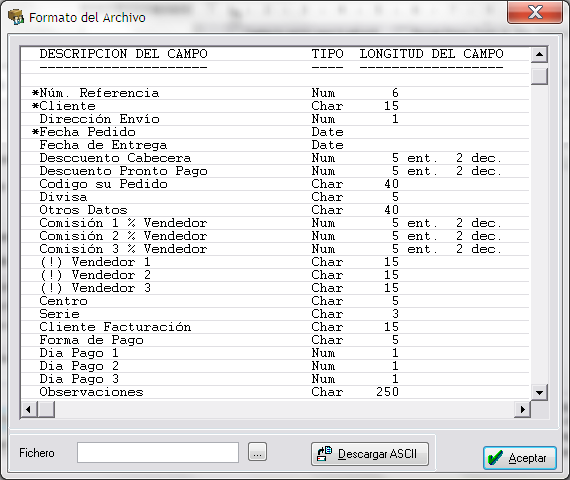Select the Comisión 3 % Vendedor row
Image resolution: width=570 pixels, height=480 pixels.
click(275, 249)
